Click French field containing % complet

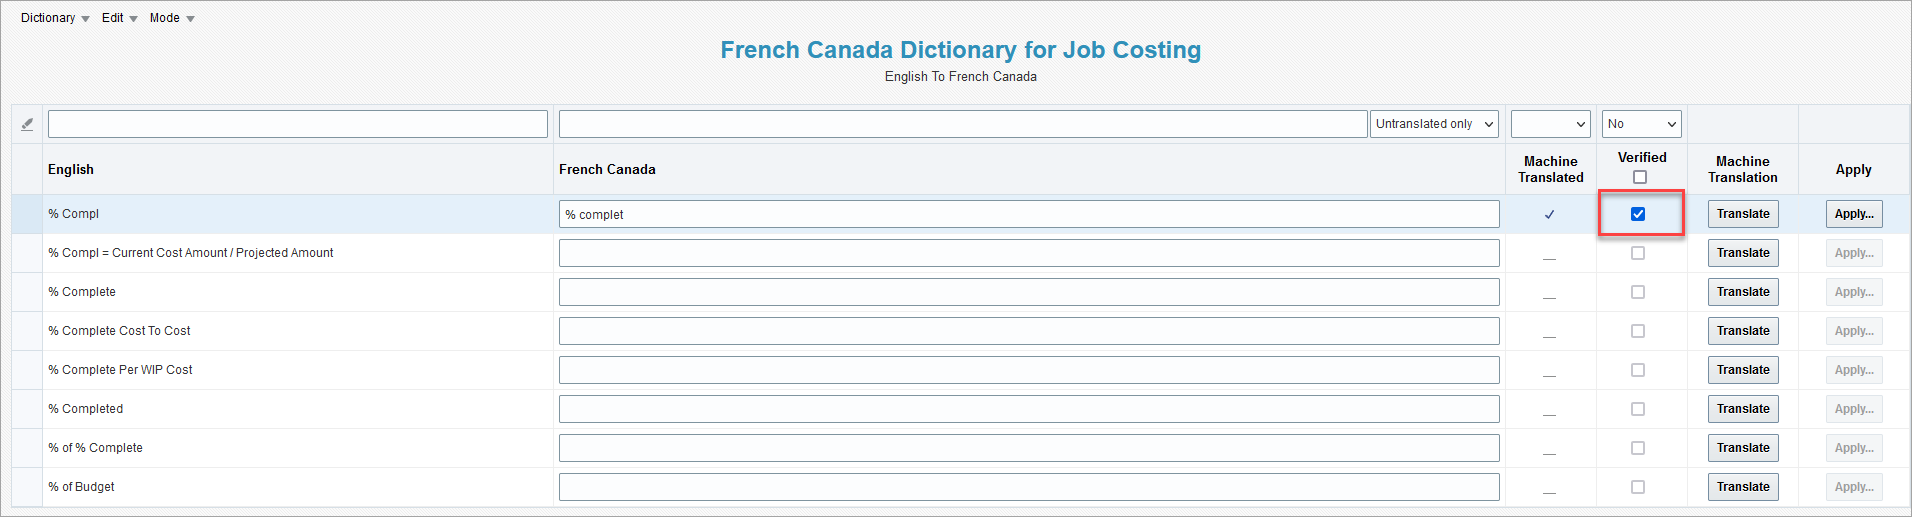[x=1029, y=214]
